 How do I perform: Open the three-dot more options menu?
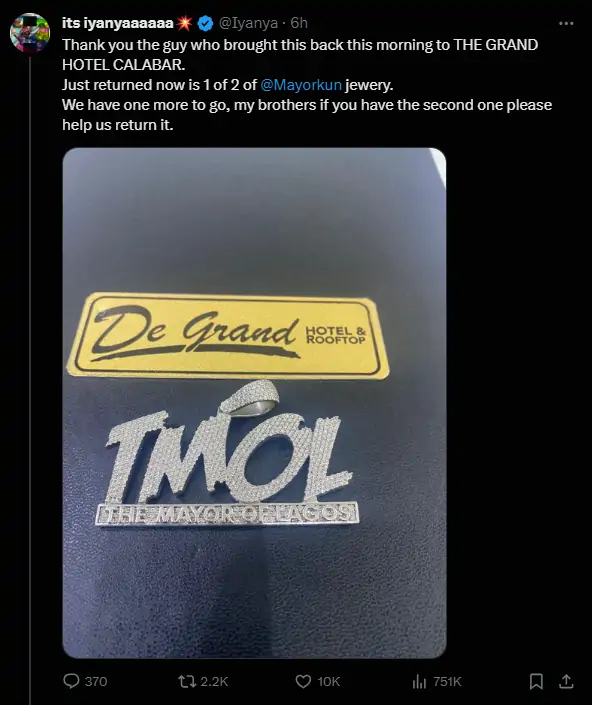[x=566, y=23]
